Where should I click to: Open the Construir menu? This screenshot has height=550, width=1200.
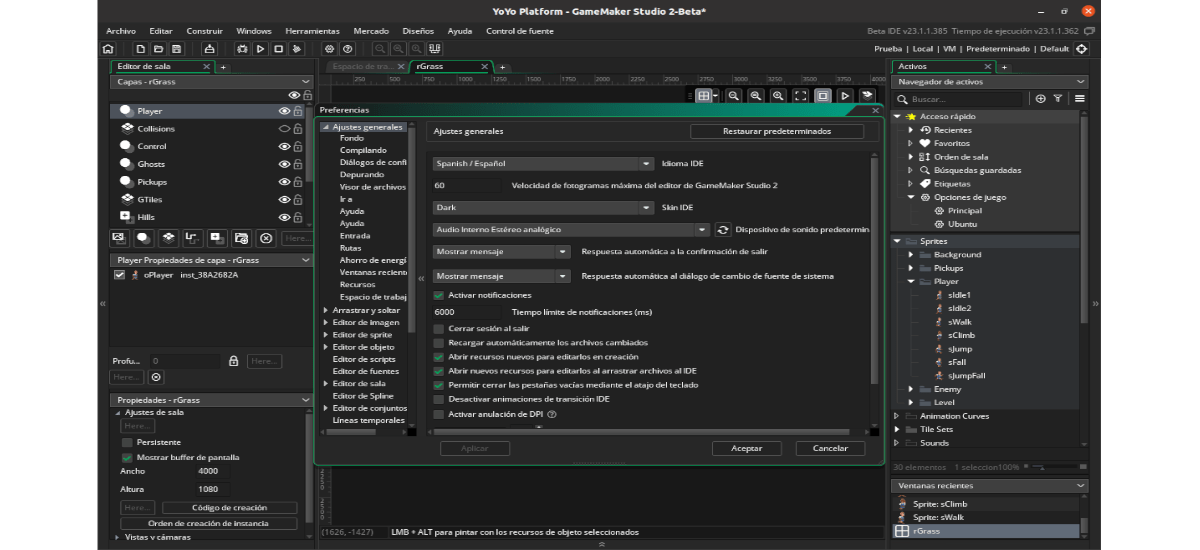pos(205,31)
